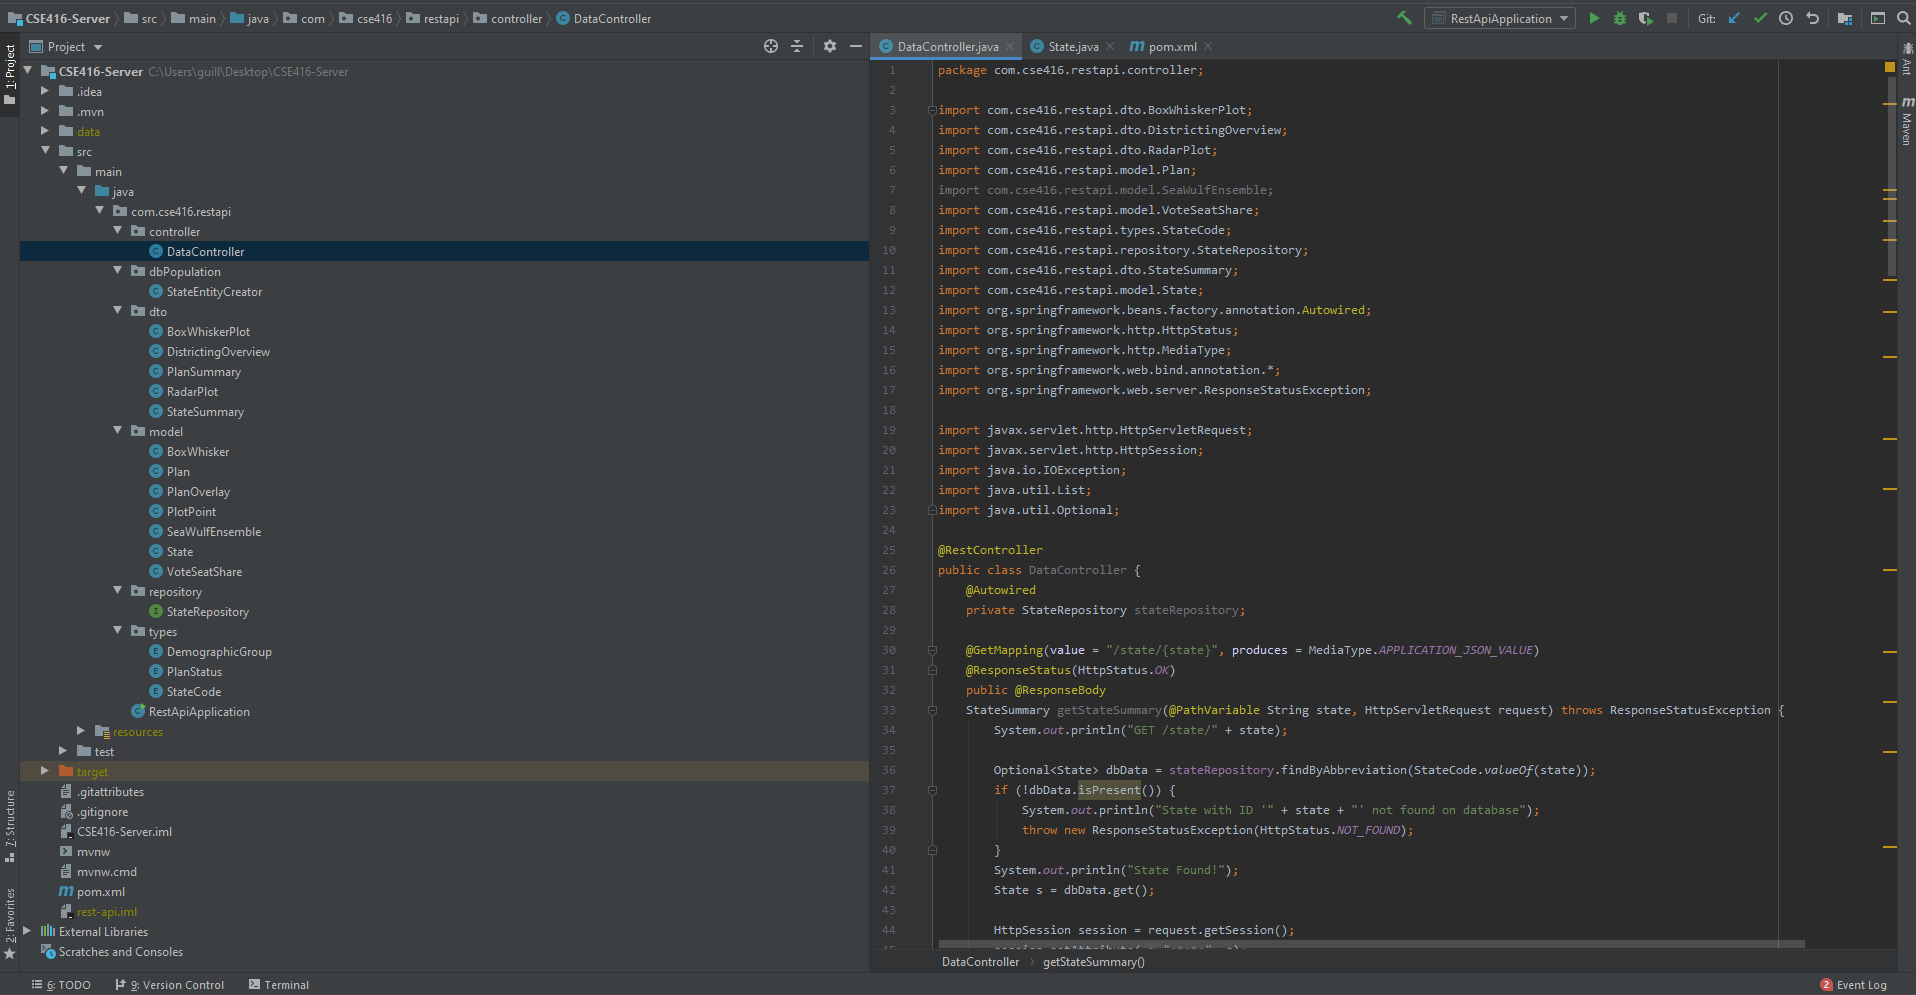Expand the target folder in the tree
The width and height of the screenshot is (1916, 995).
pyautogui.click(x=44, y=771)
